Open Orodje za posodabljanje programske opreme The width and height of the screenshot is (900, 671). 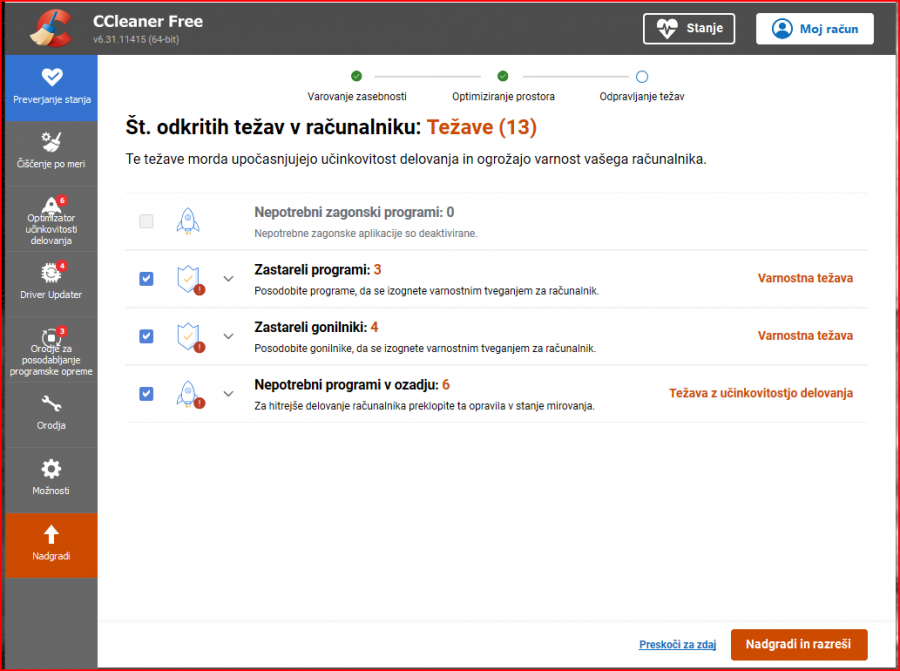click(x=51, y=338)
